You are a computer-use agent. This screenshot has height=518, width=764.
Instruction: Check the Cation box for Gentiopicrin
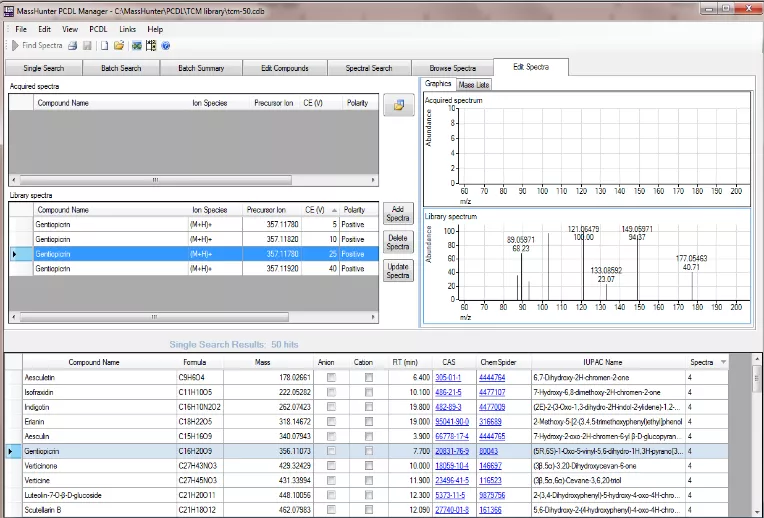pyautogui.click(x=369, y=452)
